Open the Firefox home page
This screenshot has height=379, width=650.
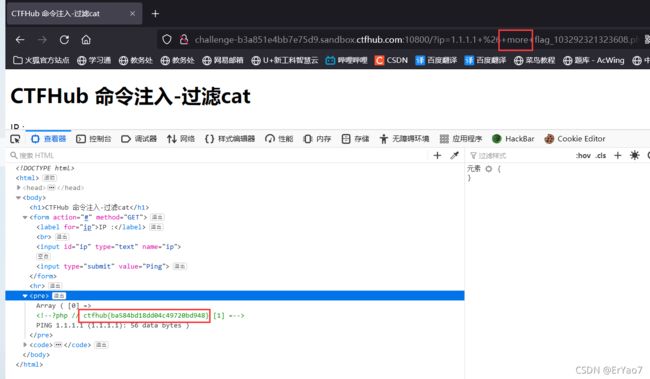(x=86, y=40)
